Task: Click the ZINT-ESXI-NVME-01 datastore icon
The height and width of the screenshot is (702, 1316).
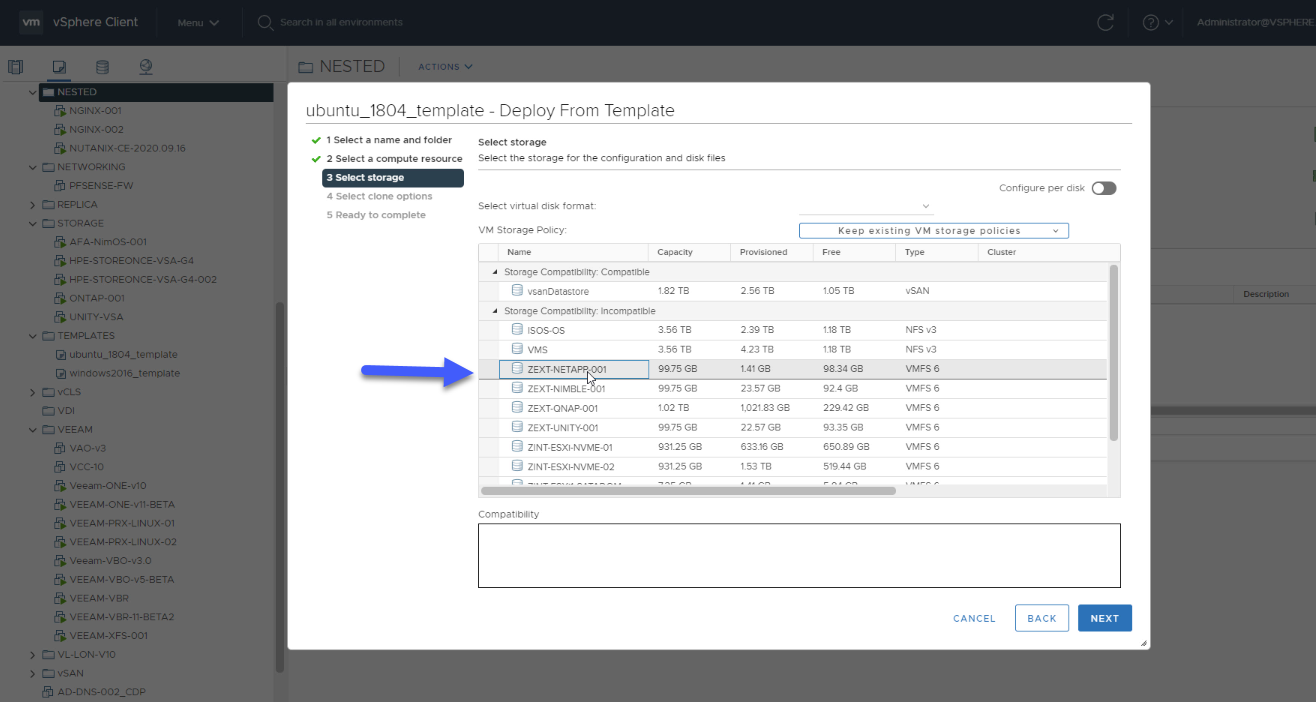Action: click(x=517, y=446)
